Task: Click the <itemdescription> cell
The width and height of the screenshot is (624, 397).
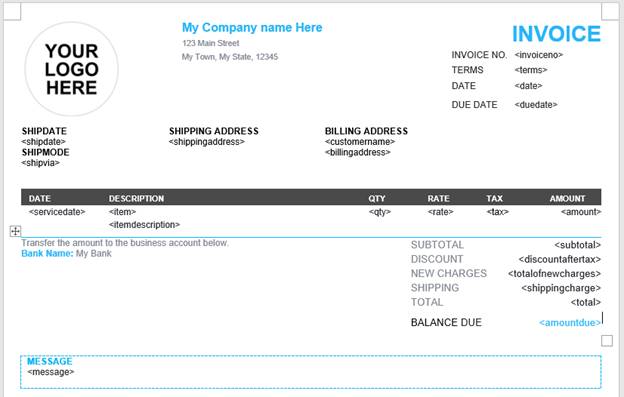Action: pyautogui.click(x=144, y=225)
